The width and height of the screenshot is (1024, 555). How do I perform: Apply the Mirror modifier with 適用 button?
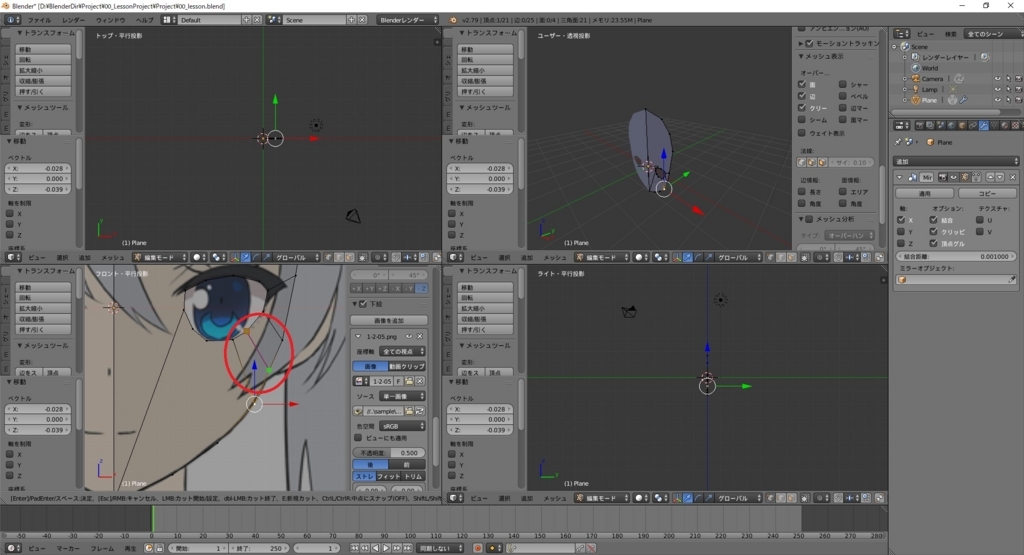click(x=924, y=193)
